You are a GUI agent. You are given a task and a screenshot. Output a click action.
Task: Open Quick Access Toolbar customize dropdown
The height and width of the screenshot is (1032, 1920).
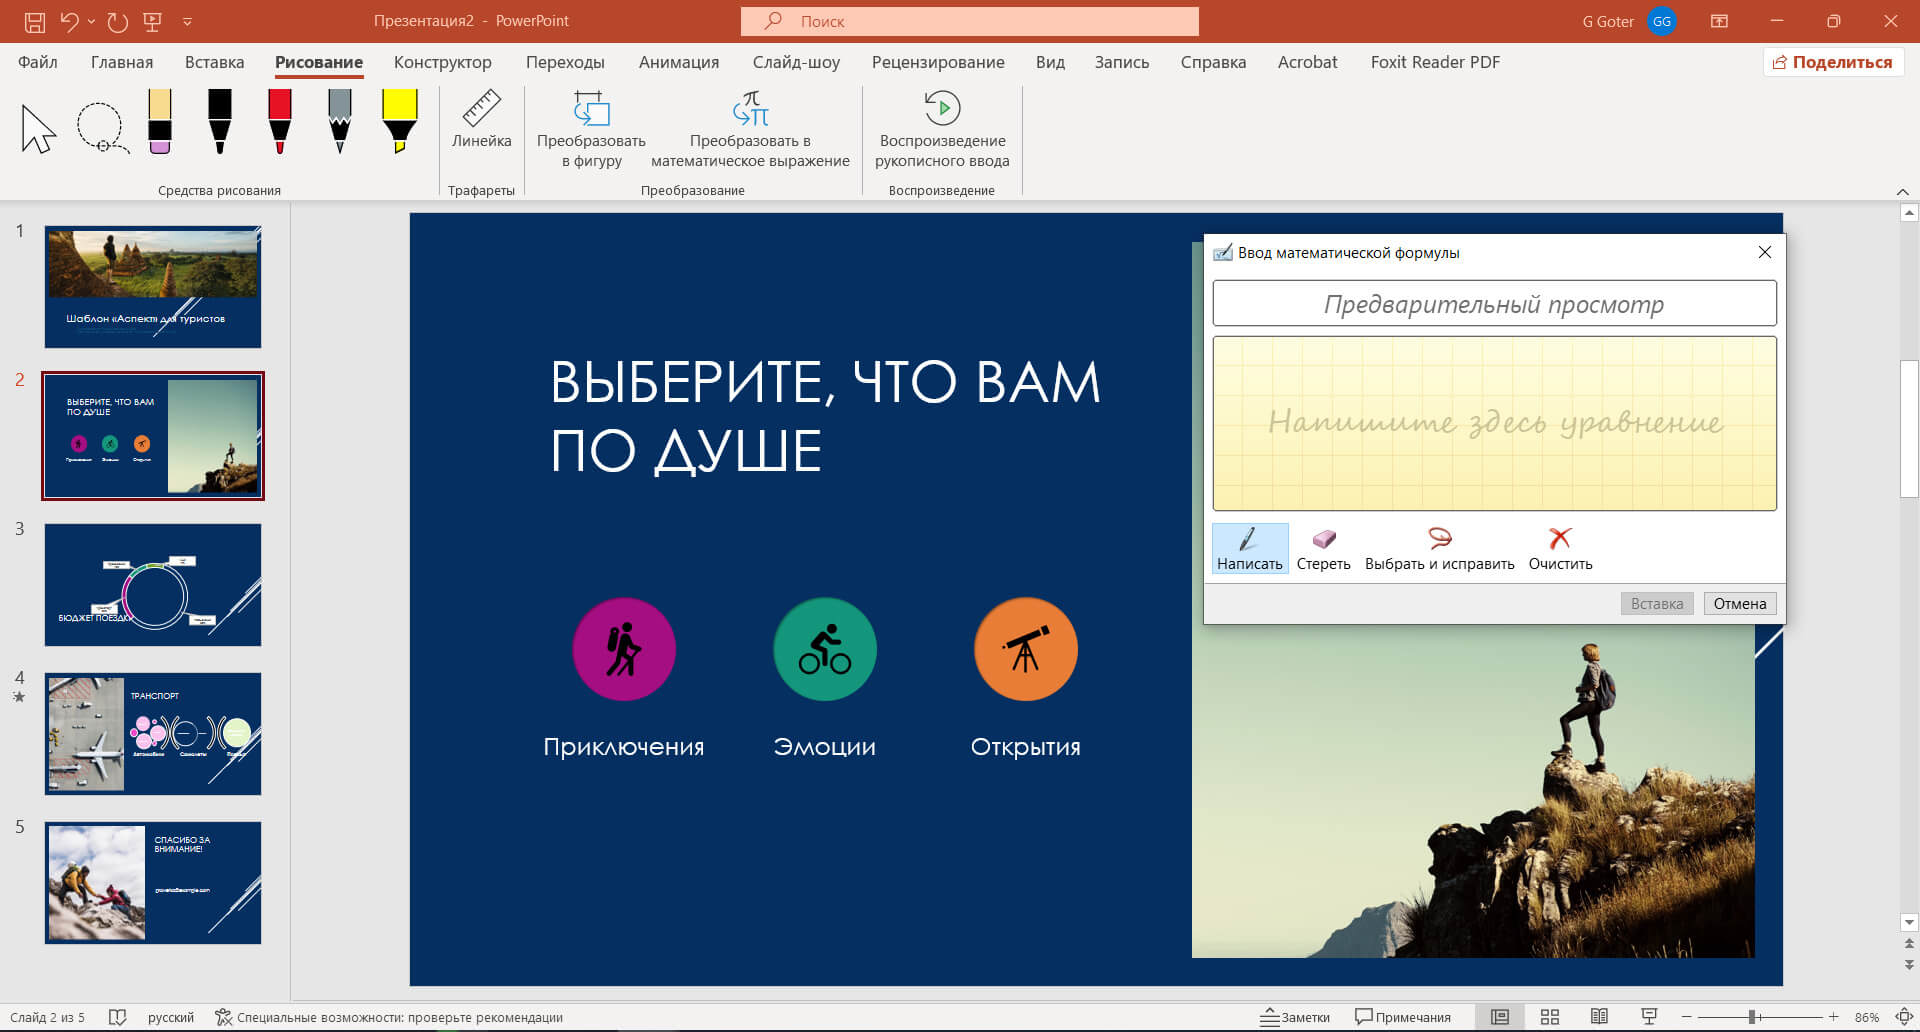point(187,21)
